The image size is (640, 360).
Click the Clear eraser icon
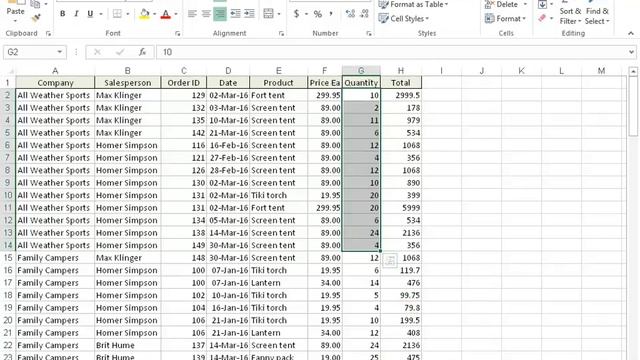tap(542, 18)
